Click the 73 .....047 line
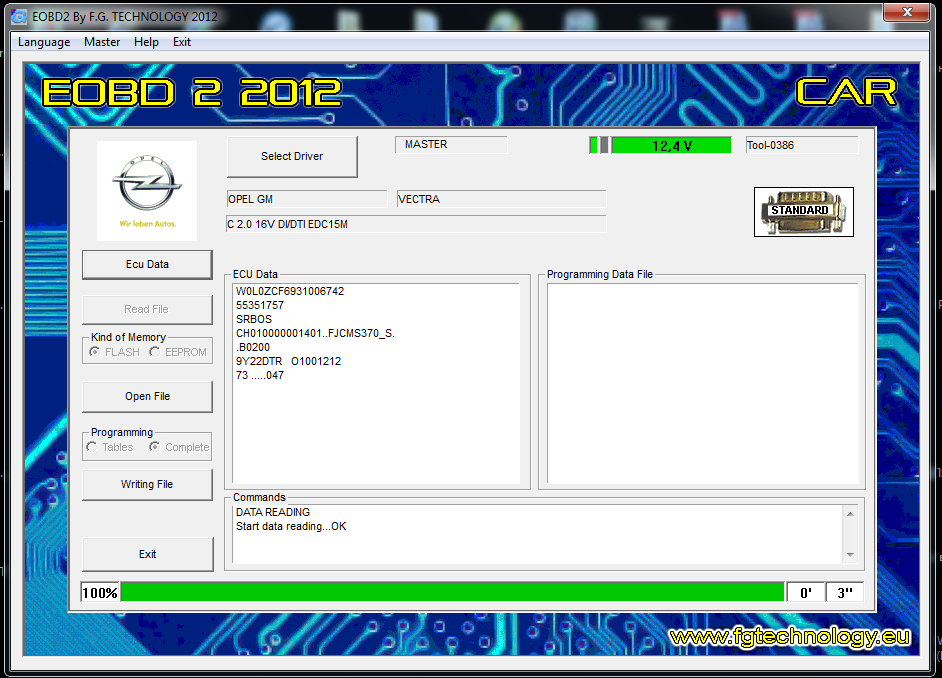Viewport: 942px width, 678px height. coord(260,375)
